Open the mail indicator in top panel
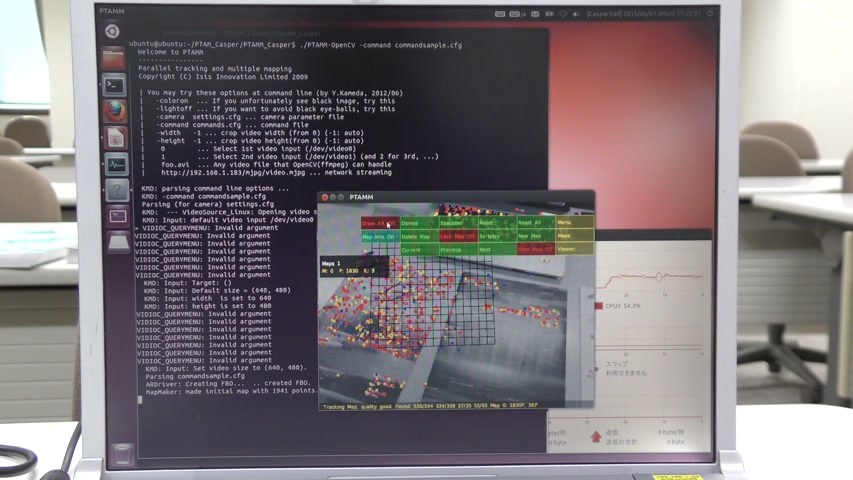This screenshot has height=480, width=853. point(535,14)
